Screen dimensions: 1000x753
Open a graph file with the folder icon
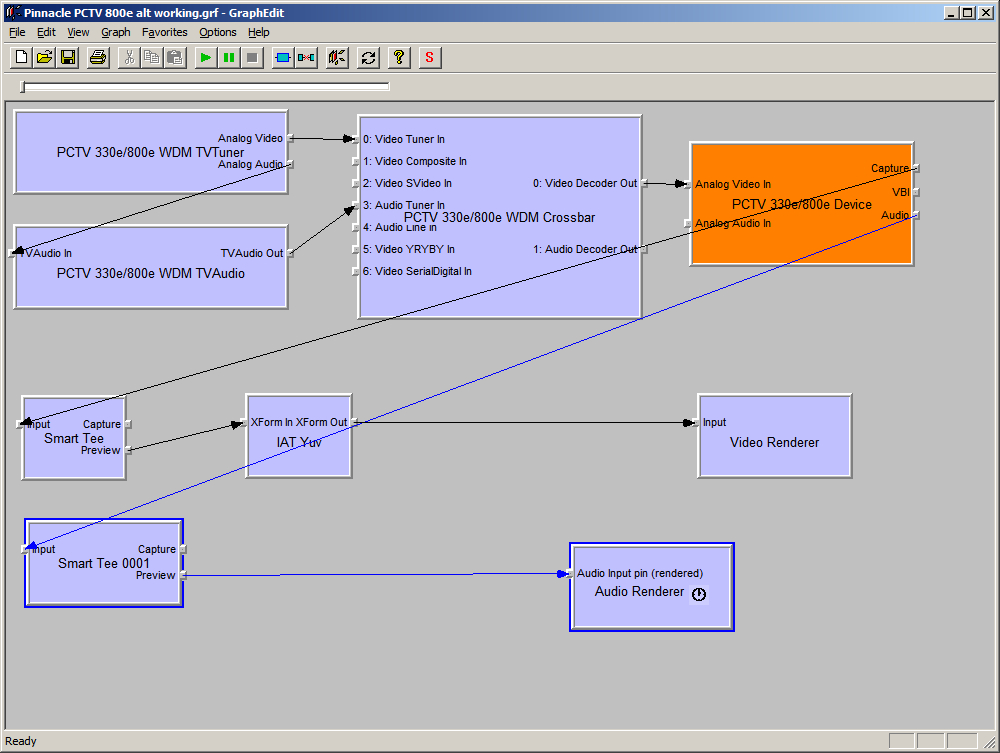click(45, 57)
